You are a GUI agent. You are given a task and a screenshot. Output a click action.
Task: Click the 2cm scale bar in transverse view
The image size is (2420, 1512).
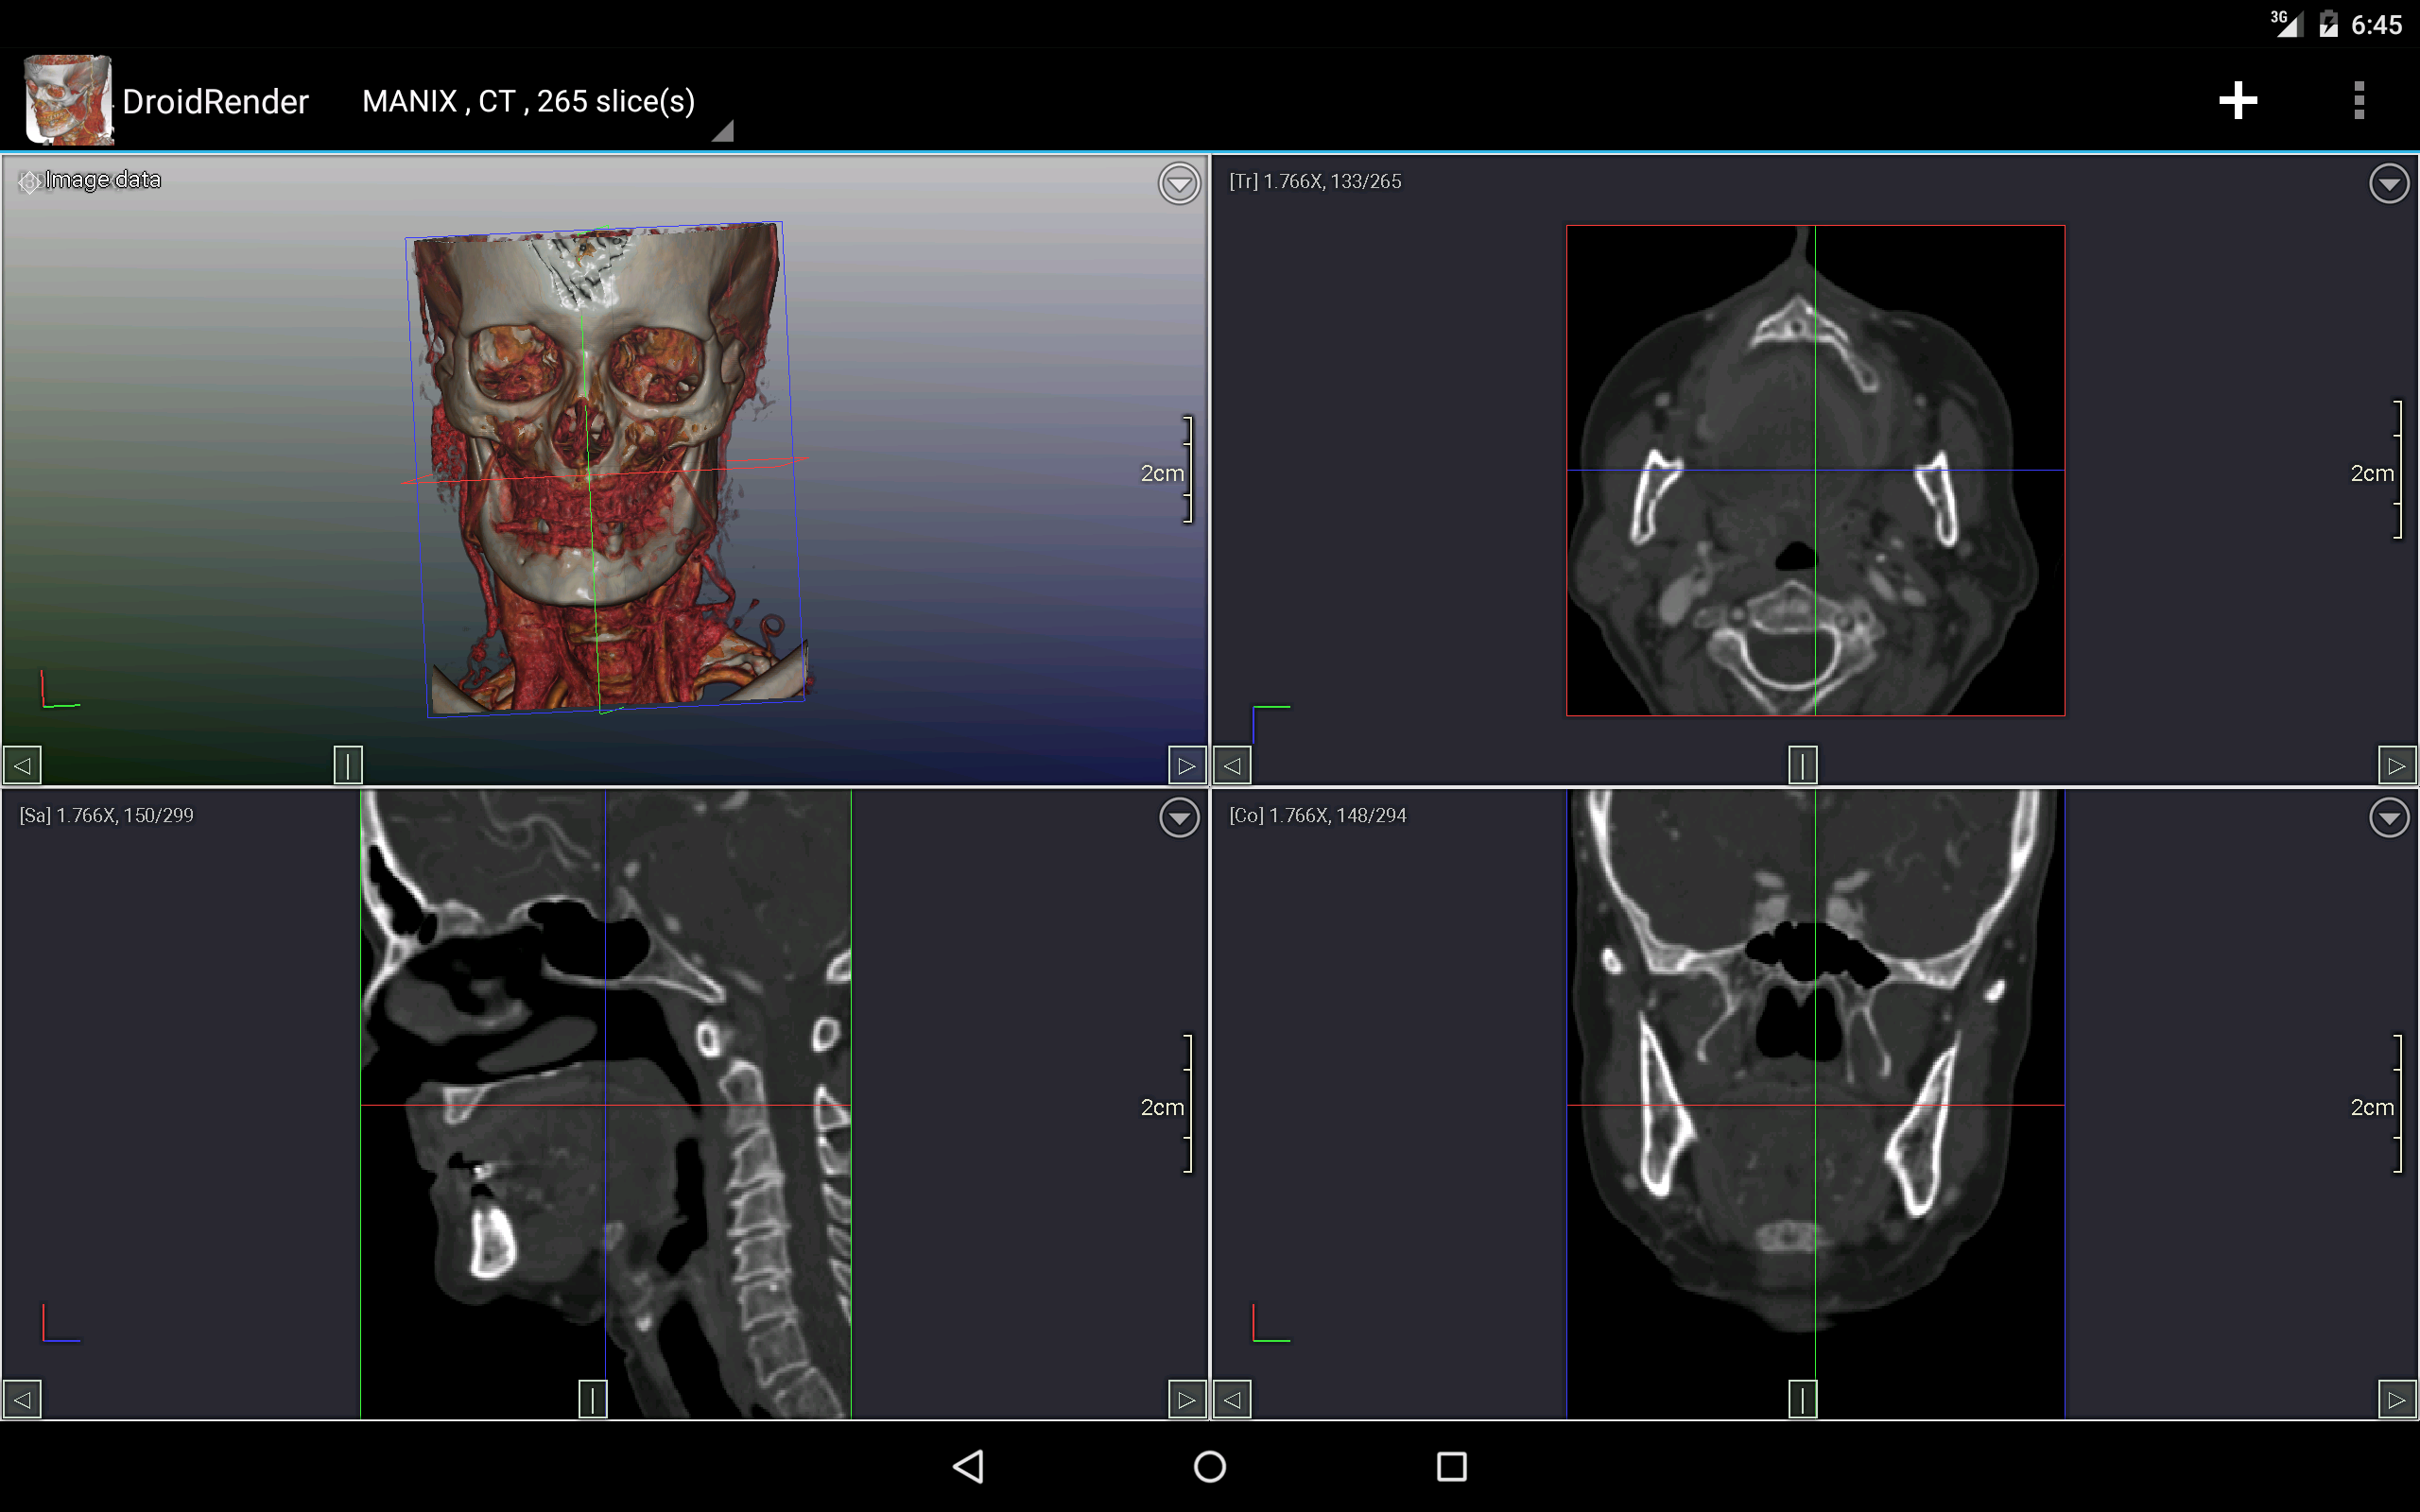[x=2376, y=470]
